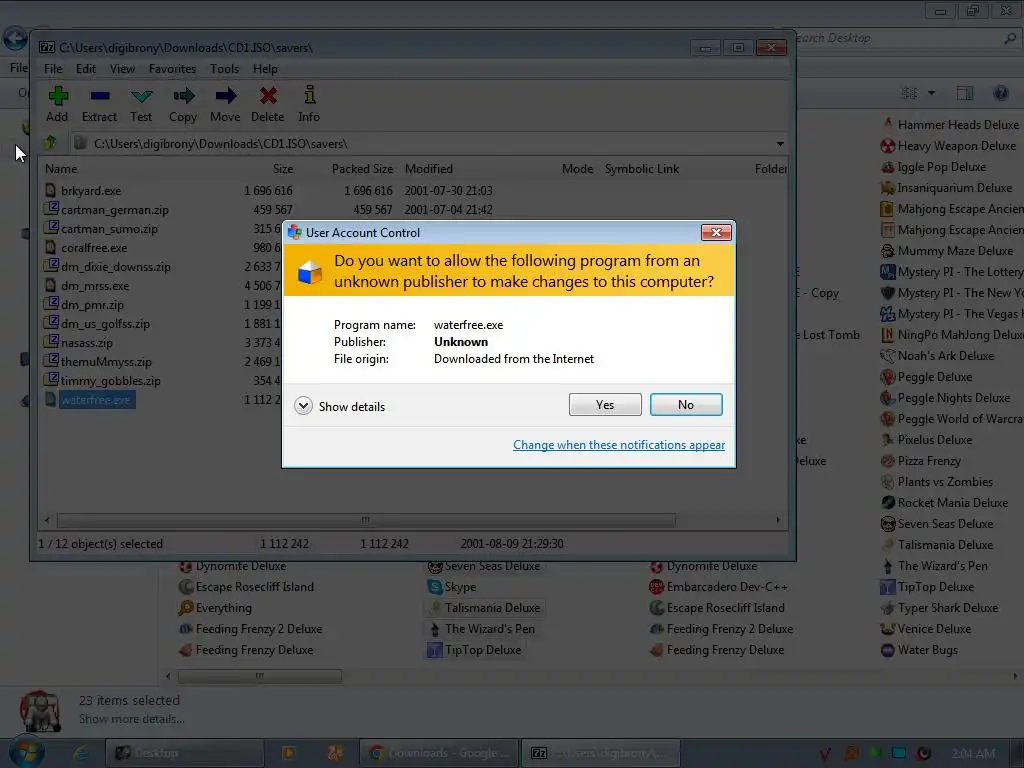Sort by the Modified column header
This screenshot has width=1024, height=768.
point(428,169)
